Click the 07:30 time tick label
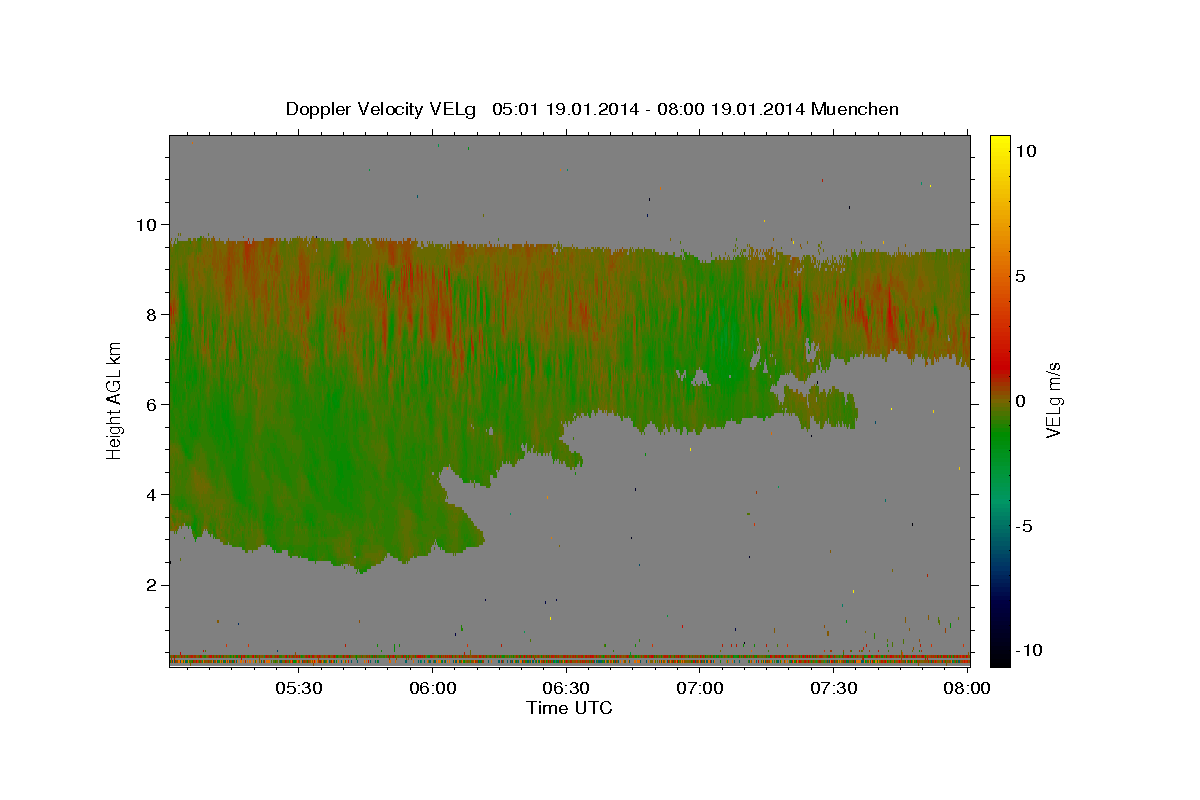Image resolution: width=1200 pixels, height=800 pixels. pyautogui.click(x=833, y=688)
